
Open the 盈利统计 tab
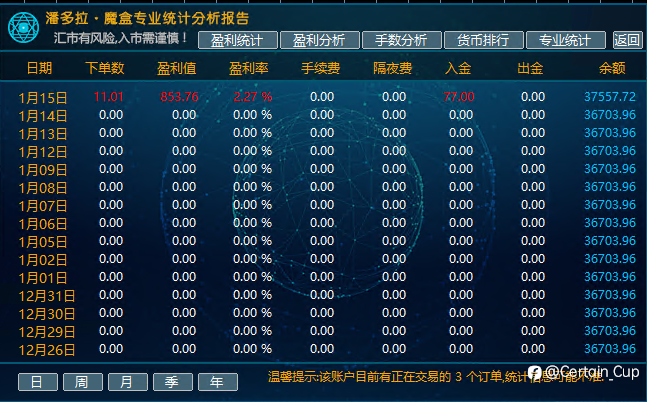(238, 40)
